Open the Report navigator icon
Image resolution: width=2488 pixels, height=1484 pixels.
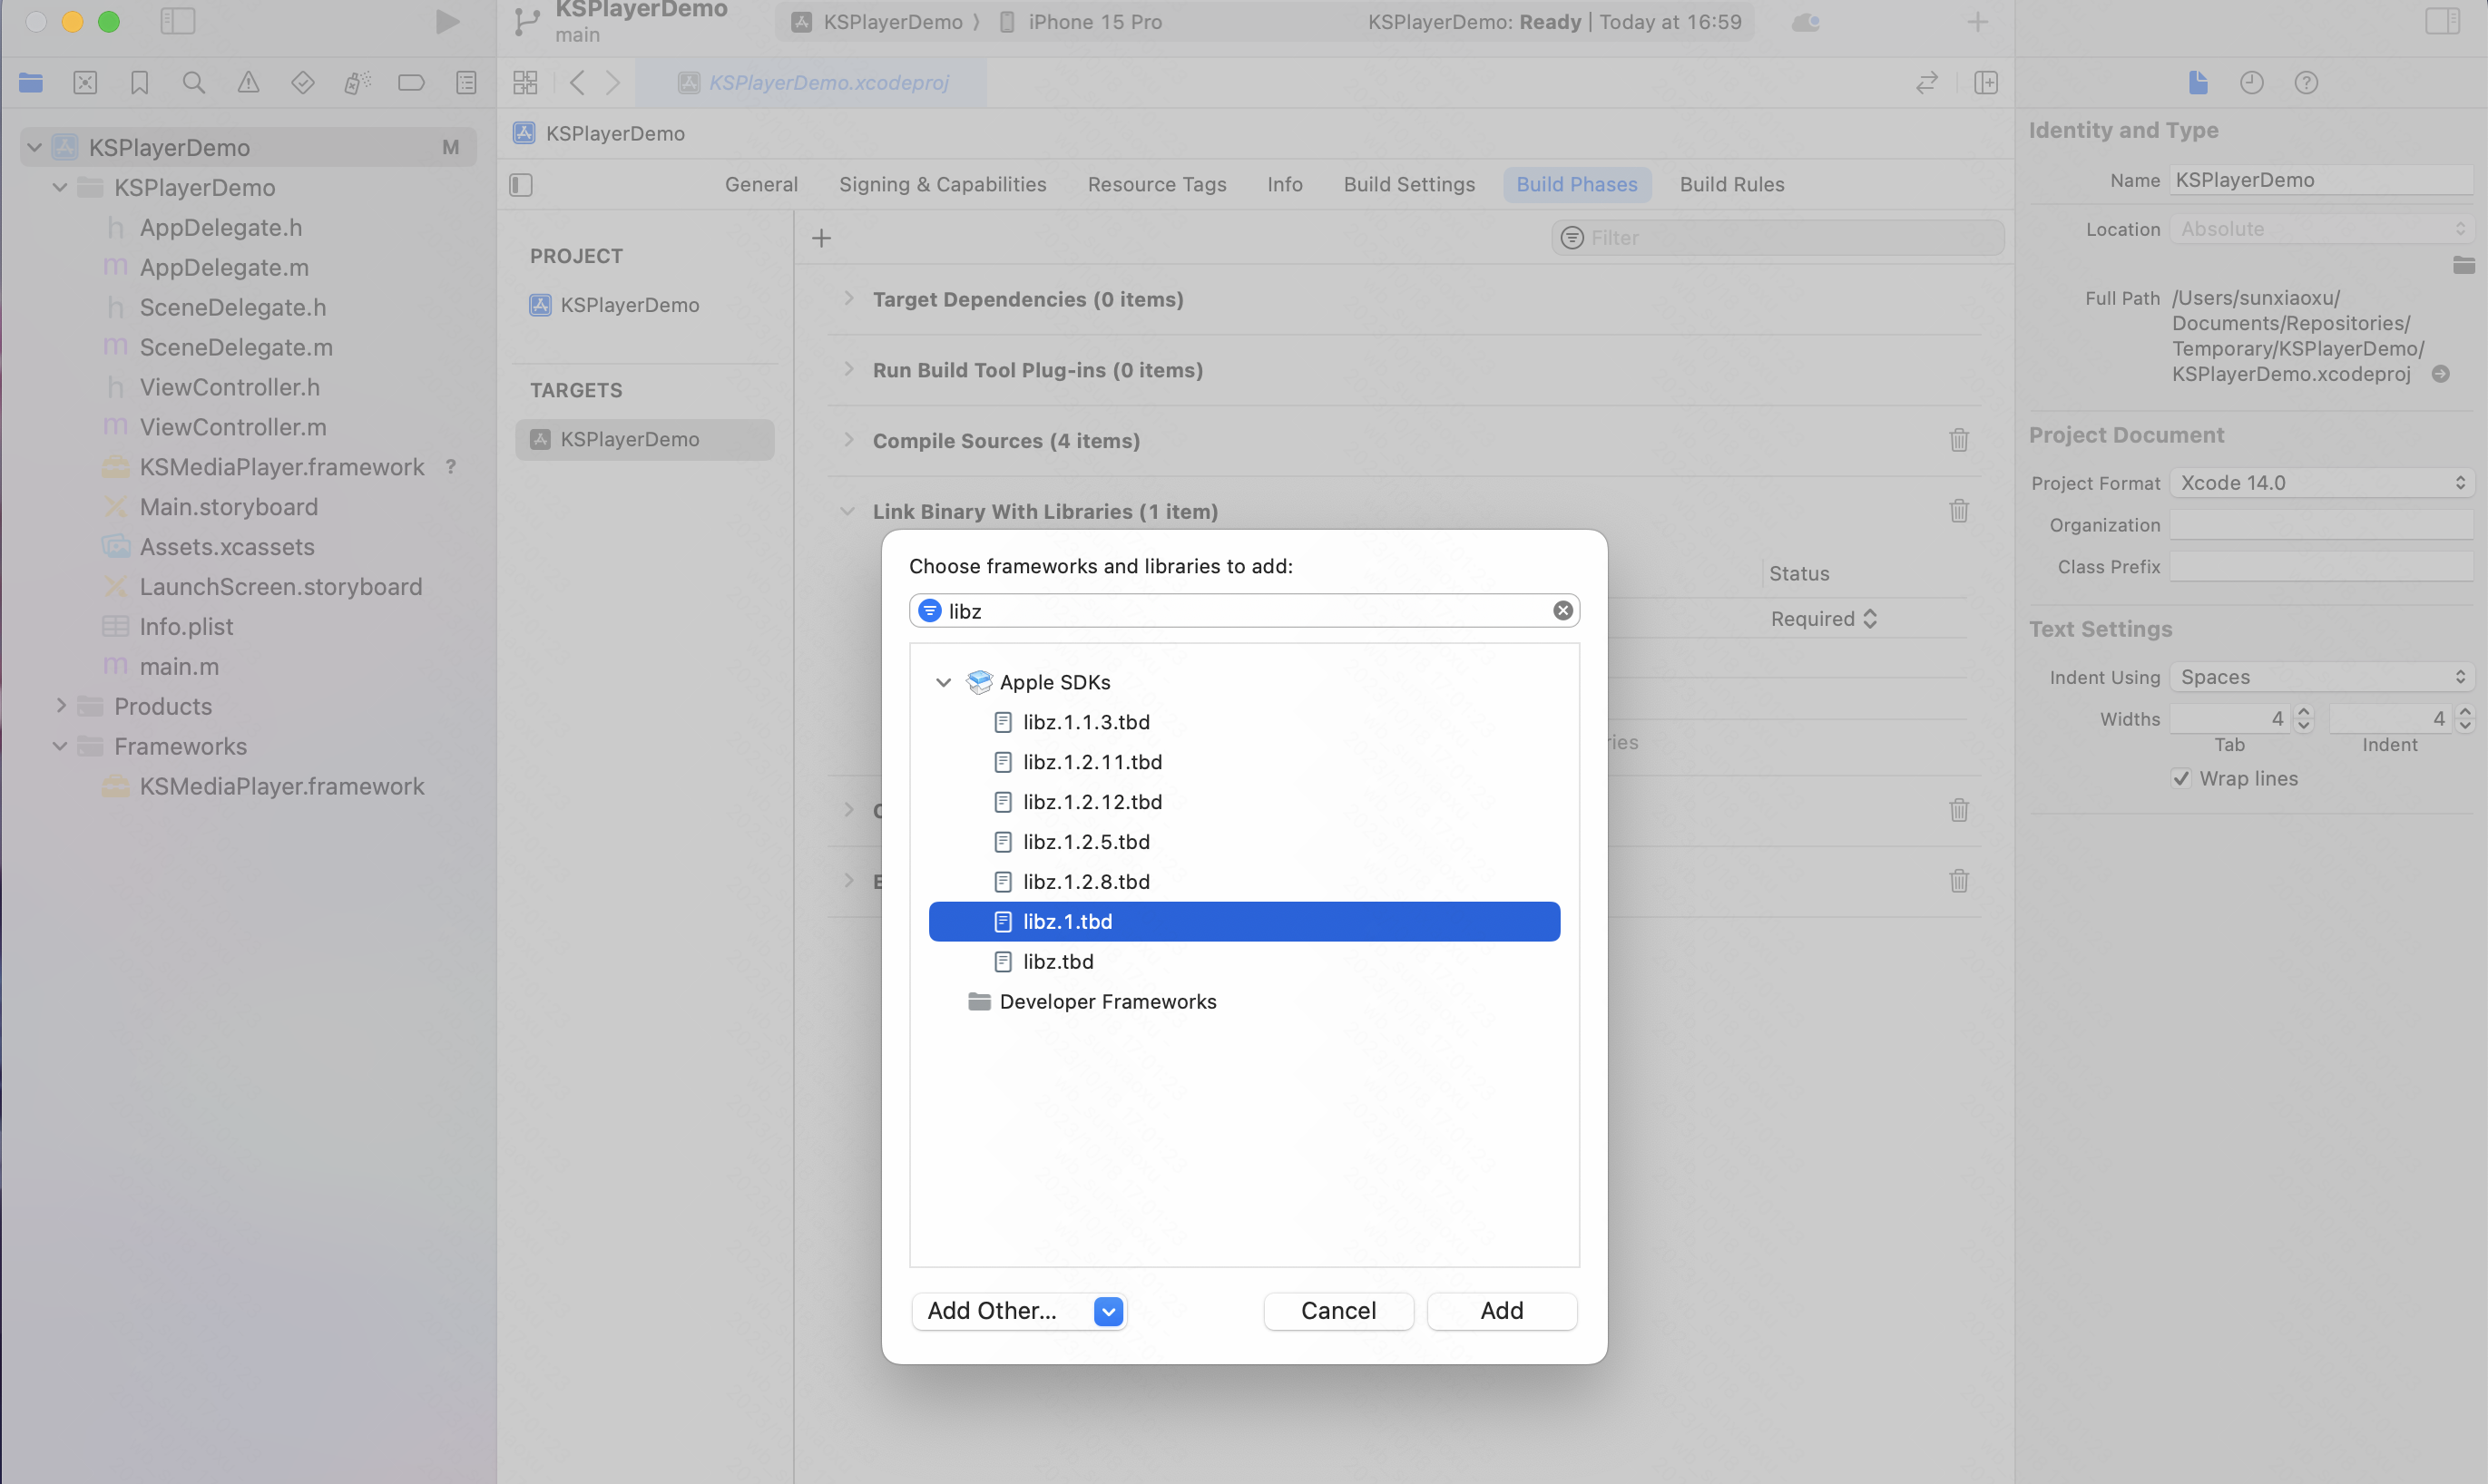(466, 83)
